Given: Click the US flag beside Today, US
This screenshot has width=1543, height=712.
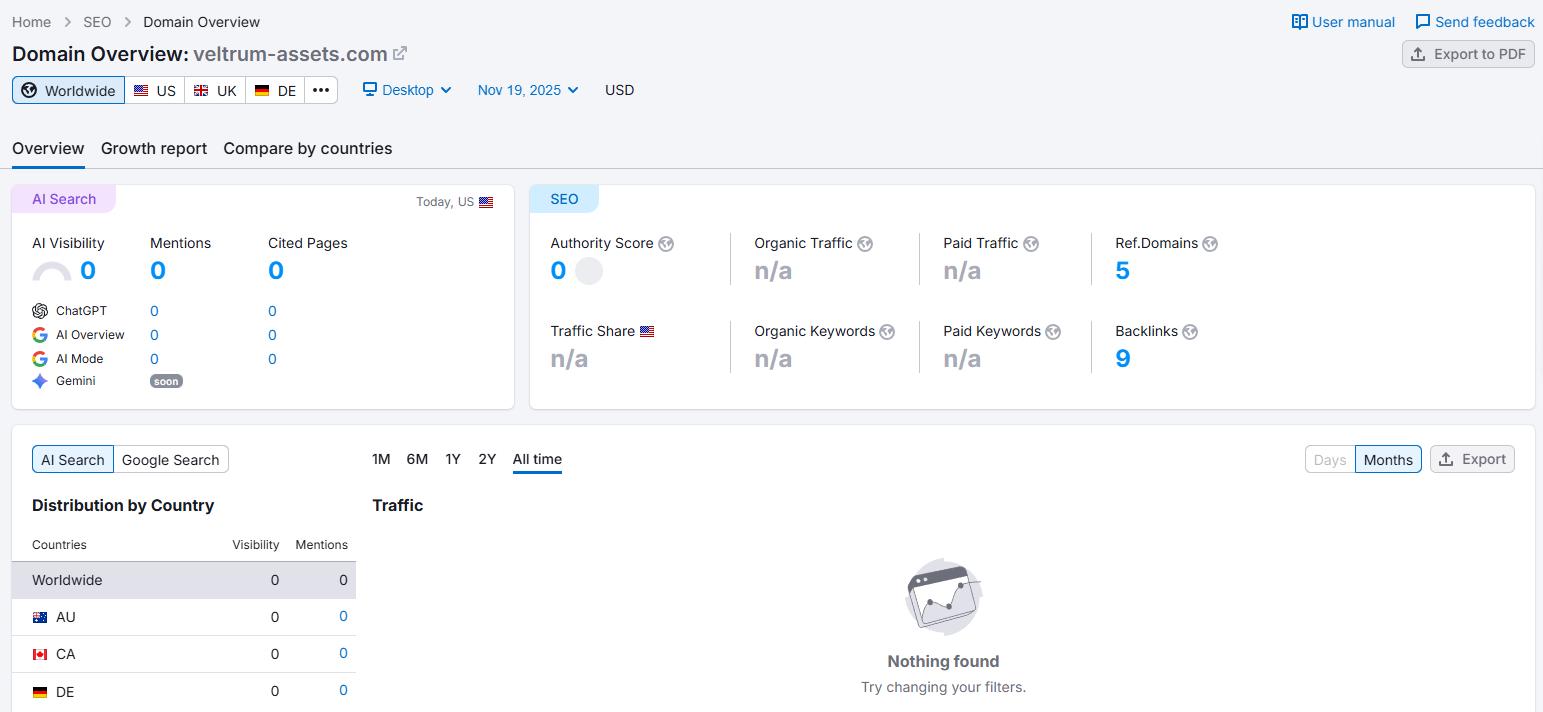Looking at the screenshot, I should pos(486,202).
